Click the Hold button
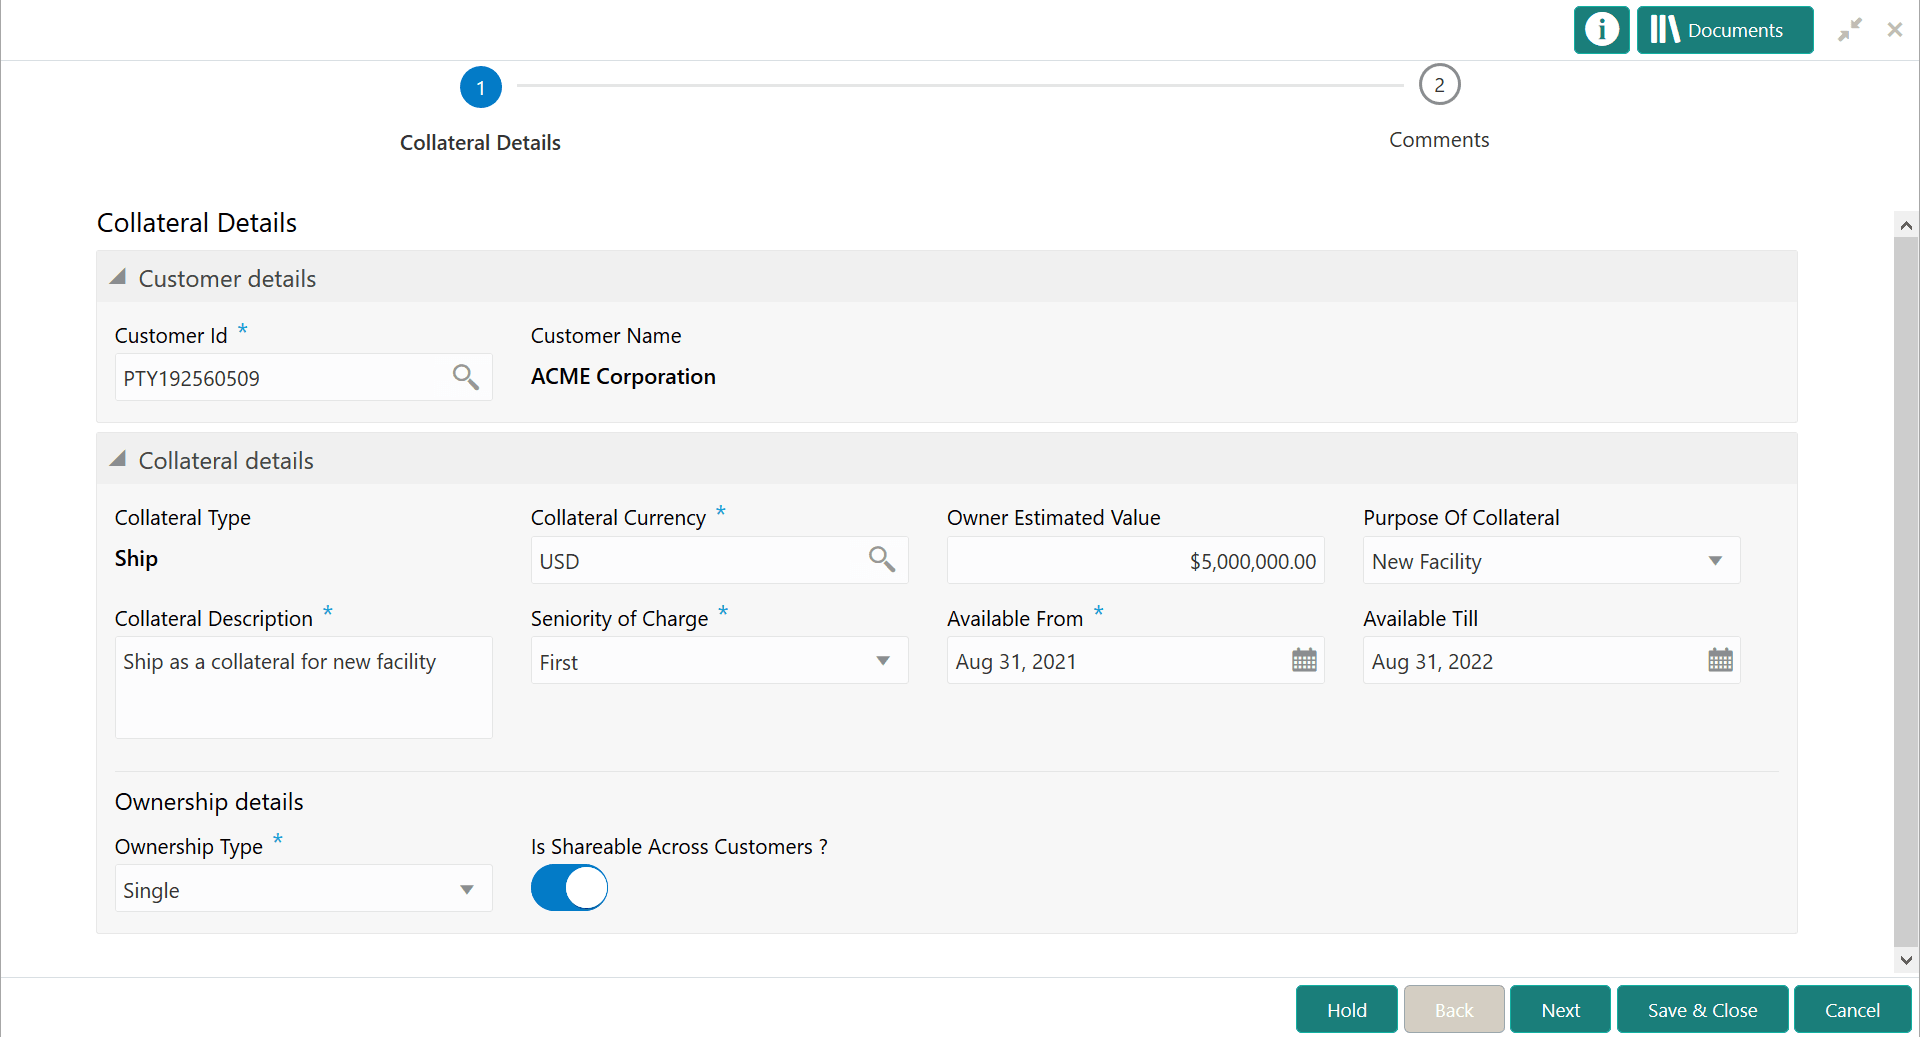 tap(1346, 1010)
